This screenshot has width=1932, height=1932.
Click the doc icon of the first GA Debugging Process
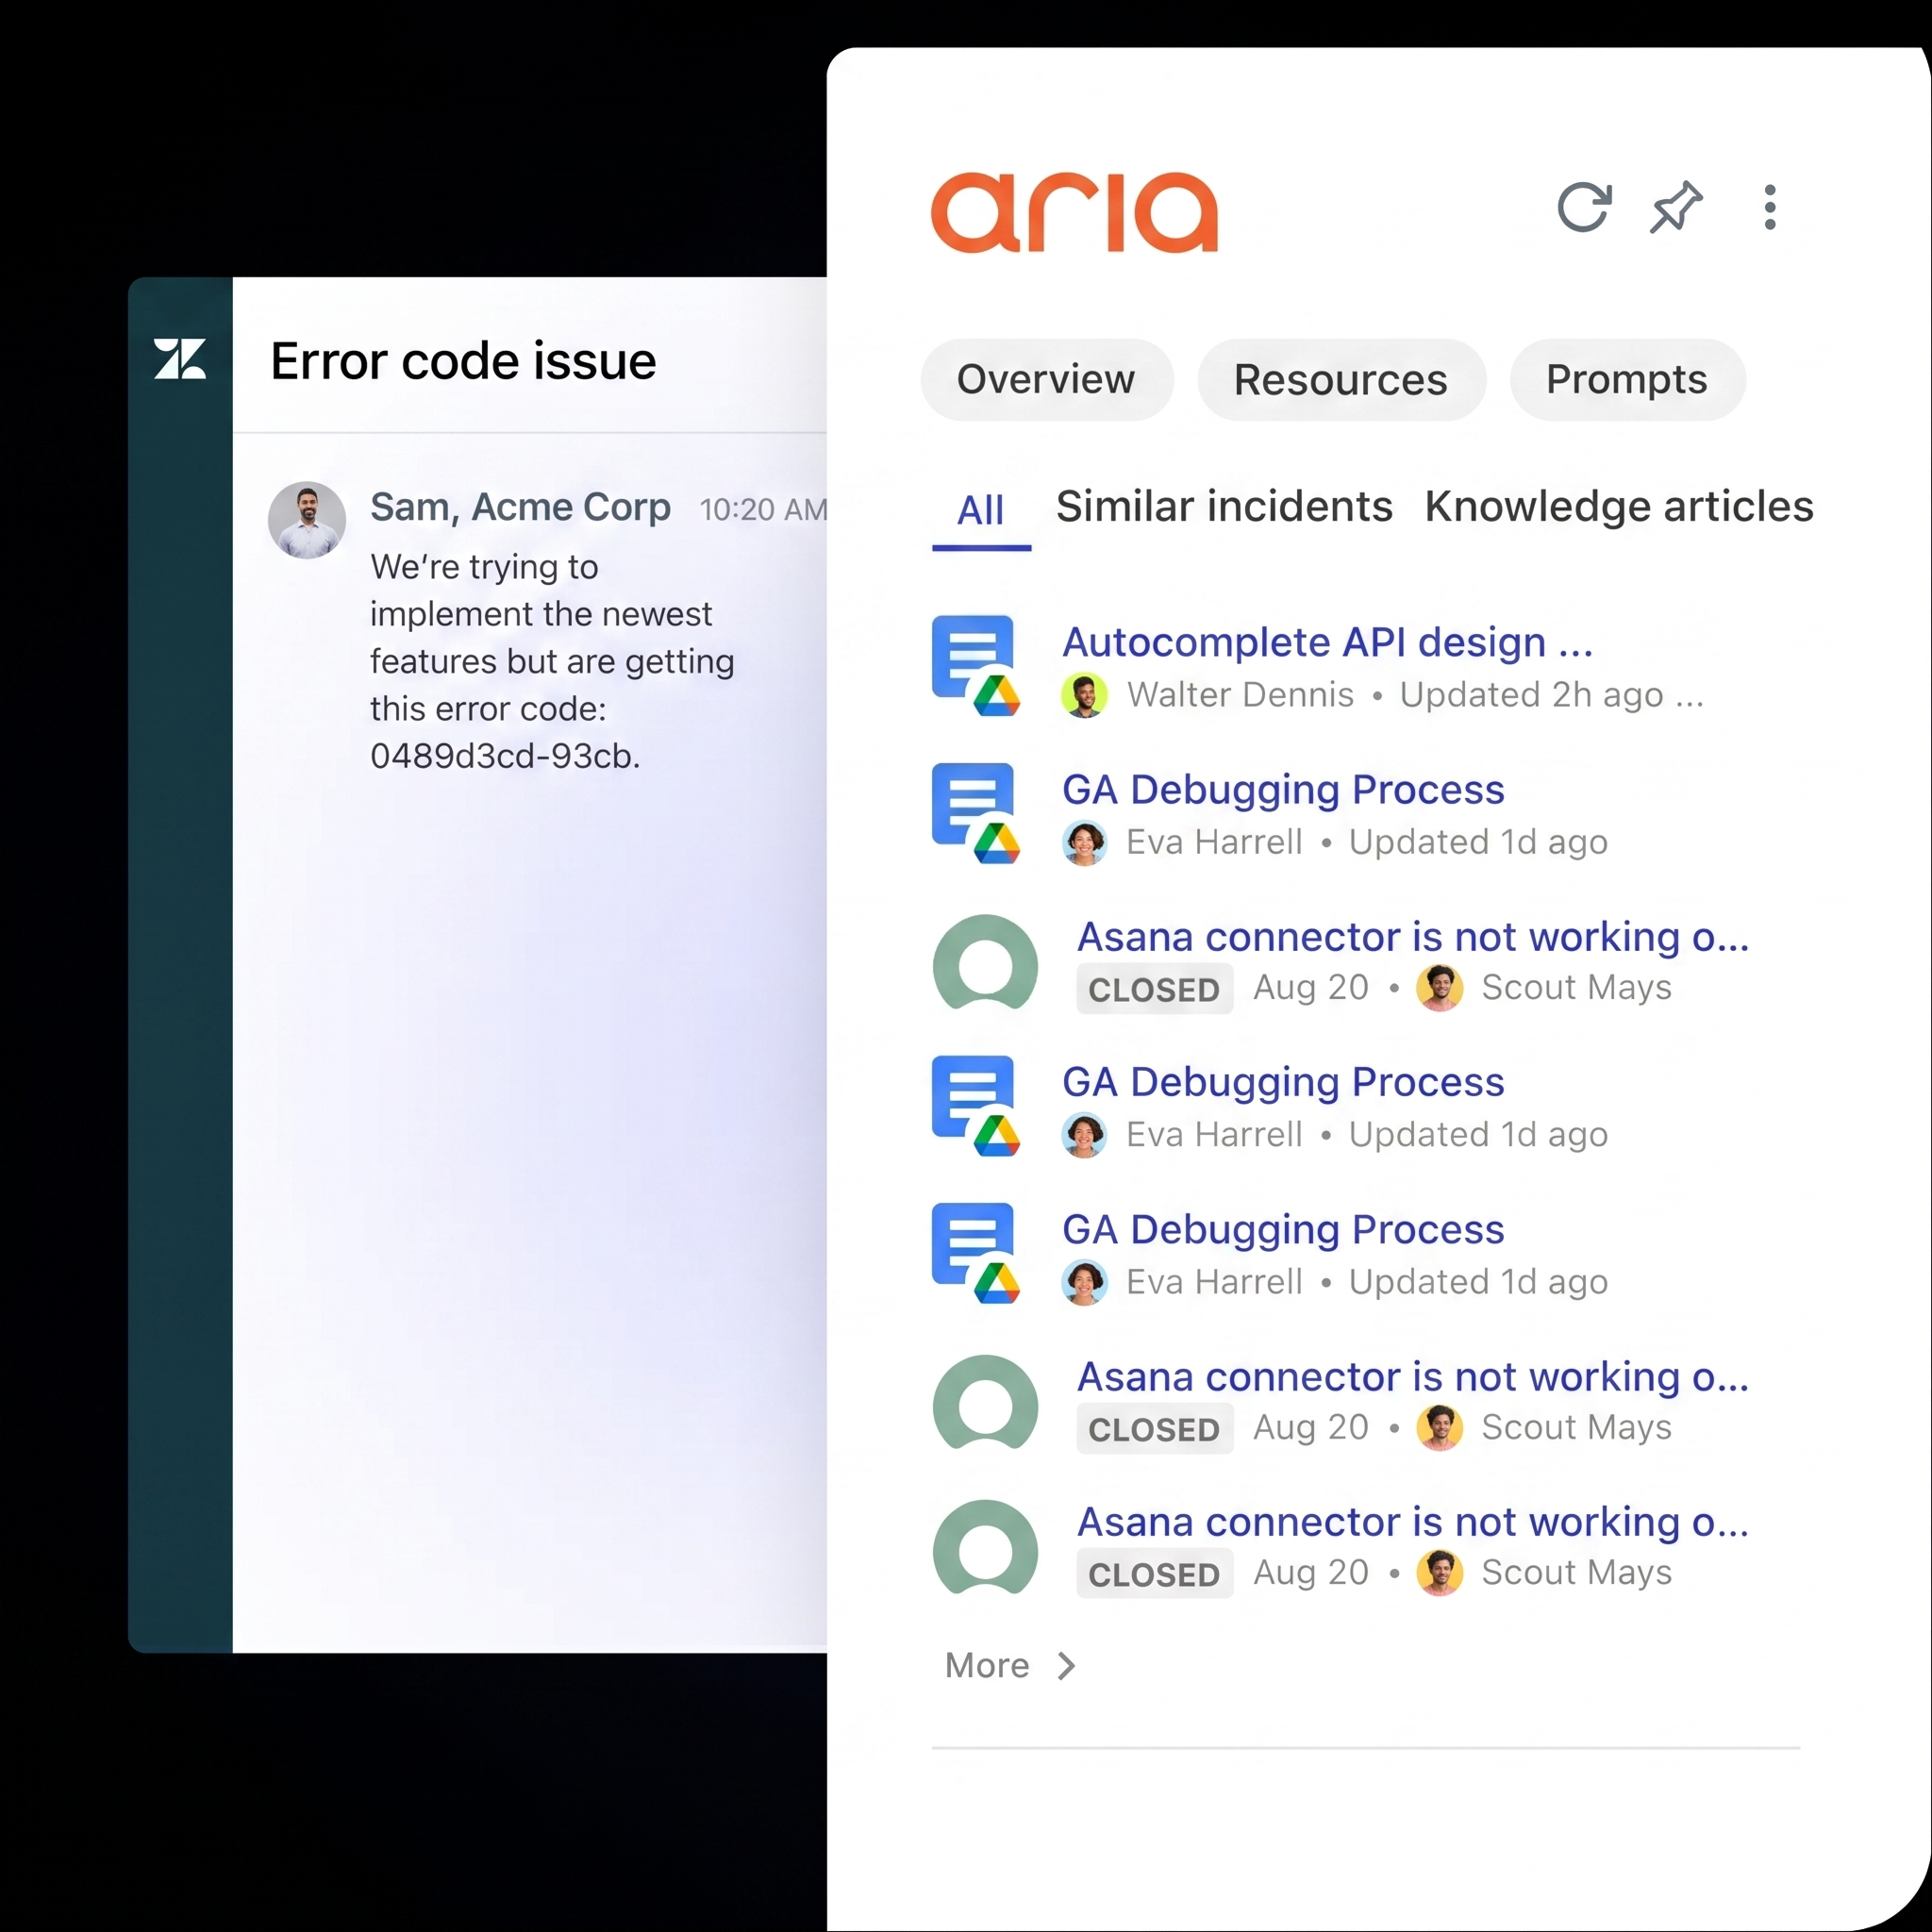(975, 814)
